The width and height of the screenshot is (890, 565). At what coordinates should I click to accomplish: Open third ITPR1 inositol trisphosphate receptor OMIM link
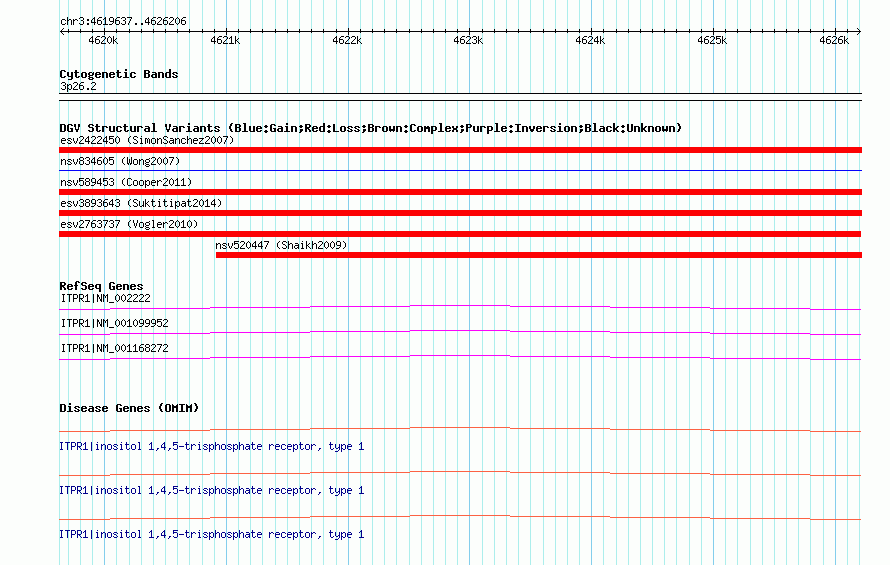212,534
